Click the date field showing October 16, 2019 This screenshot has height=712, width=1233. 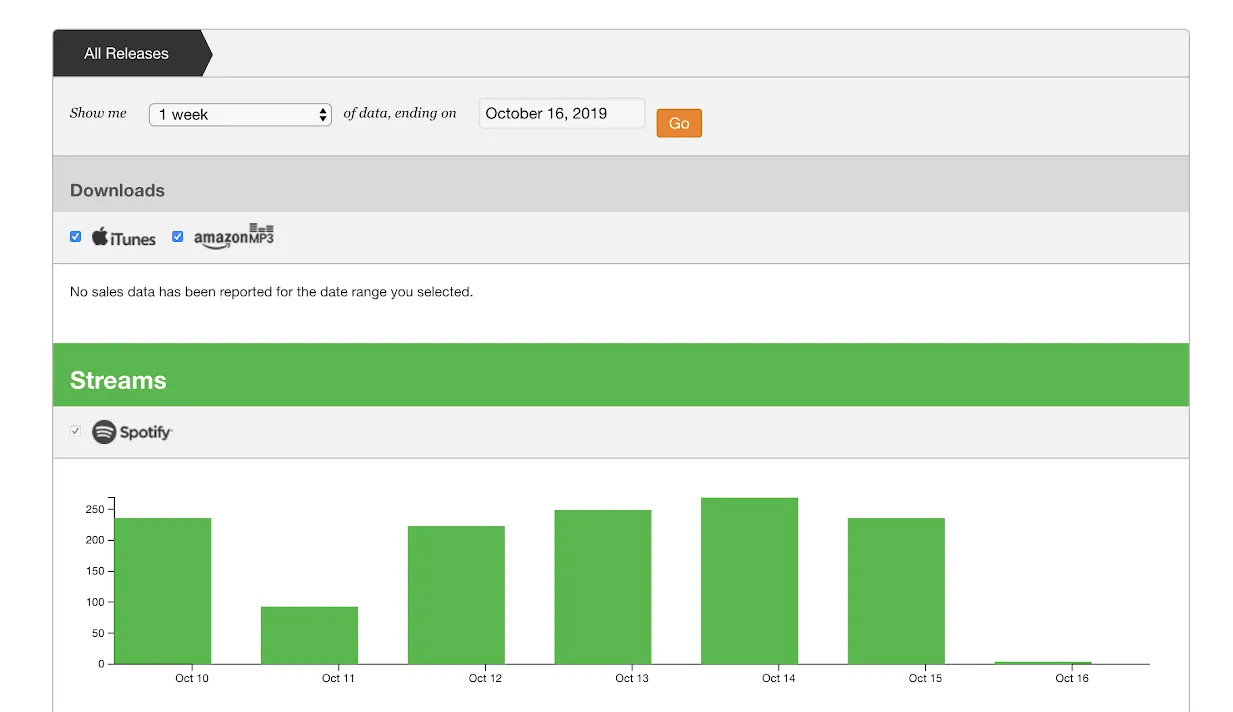click(561, 113)
